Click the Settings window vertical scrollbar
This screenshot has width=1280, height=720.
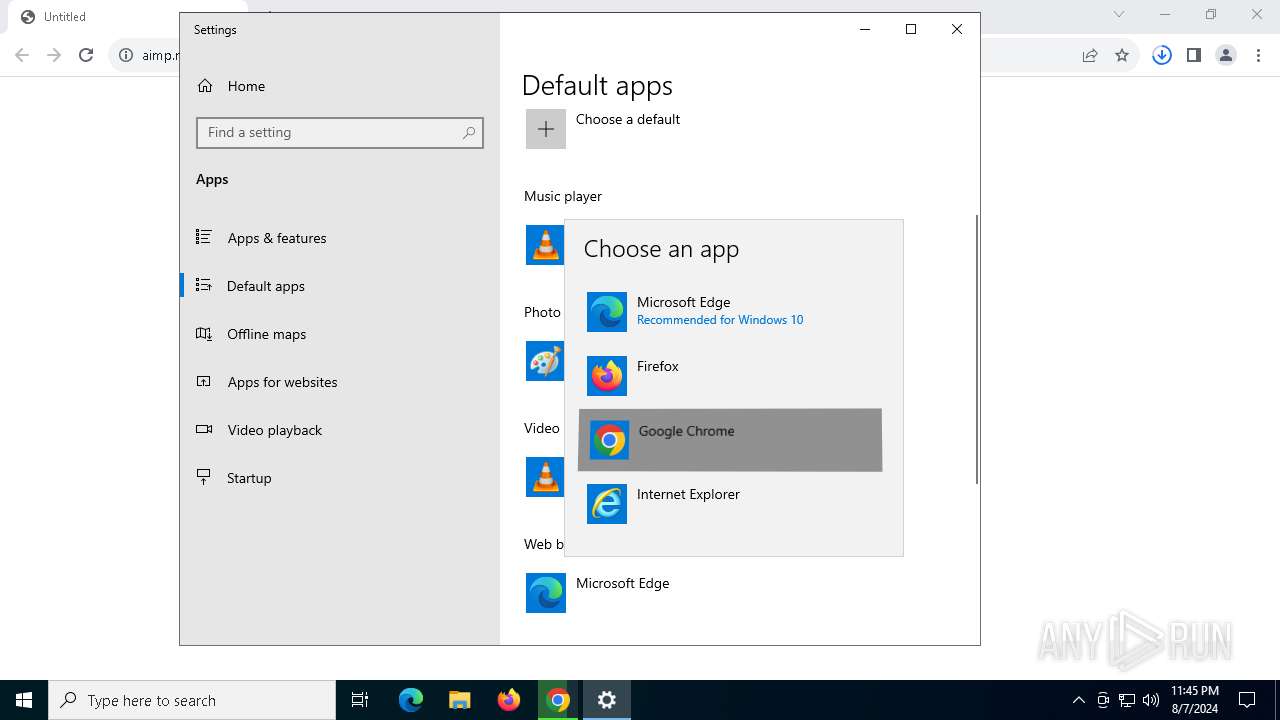[976, 349]
